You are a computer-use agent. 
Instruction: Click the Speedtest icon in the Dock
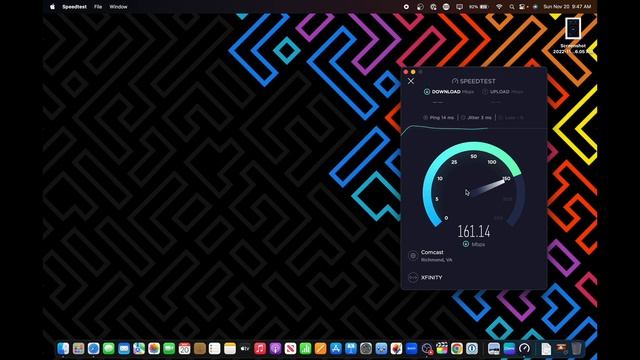pos(524,349)
